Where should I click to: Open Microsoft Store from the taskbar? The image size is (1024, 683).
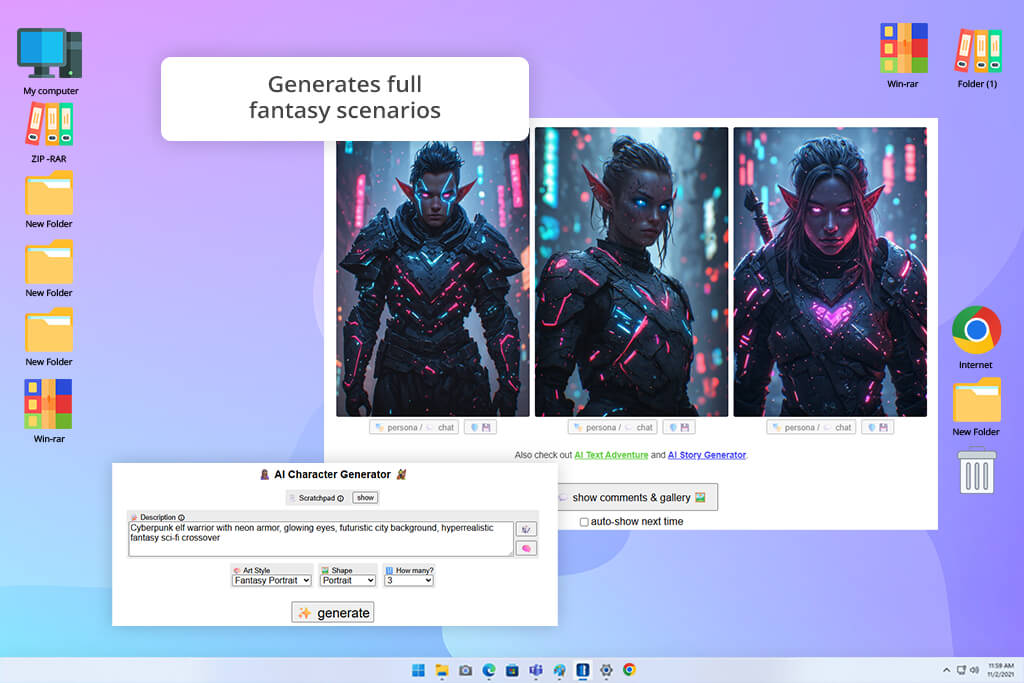click(x=512, y=670)
